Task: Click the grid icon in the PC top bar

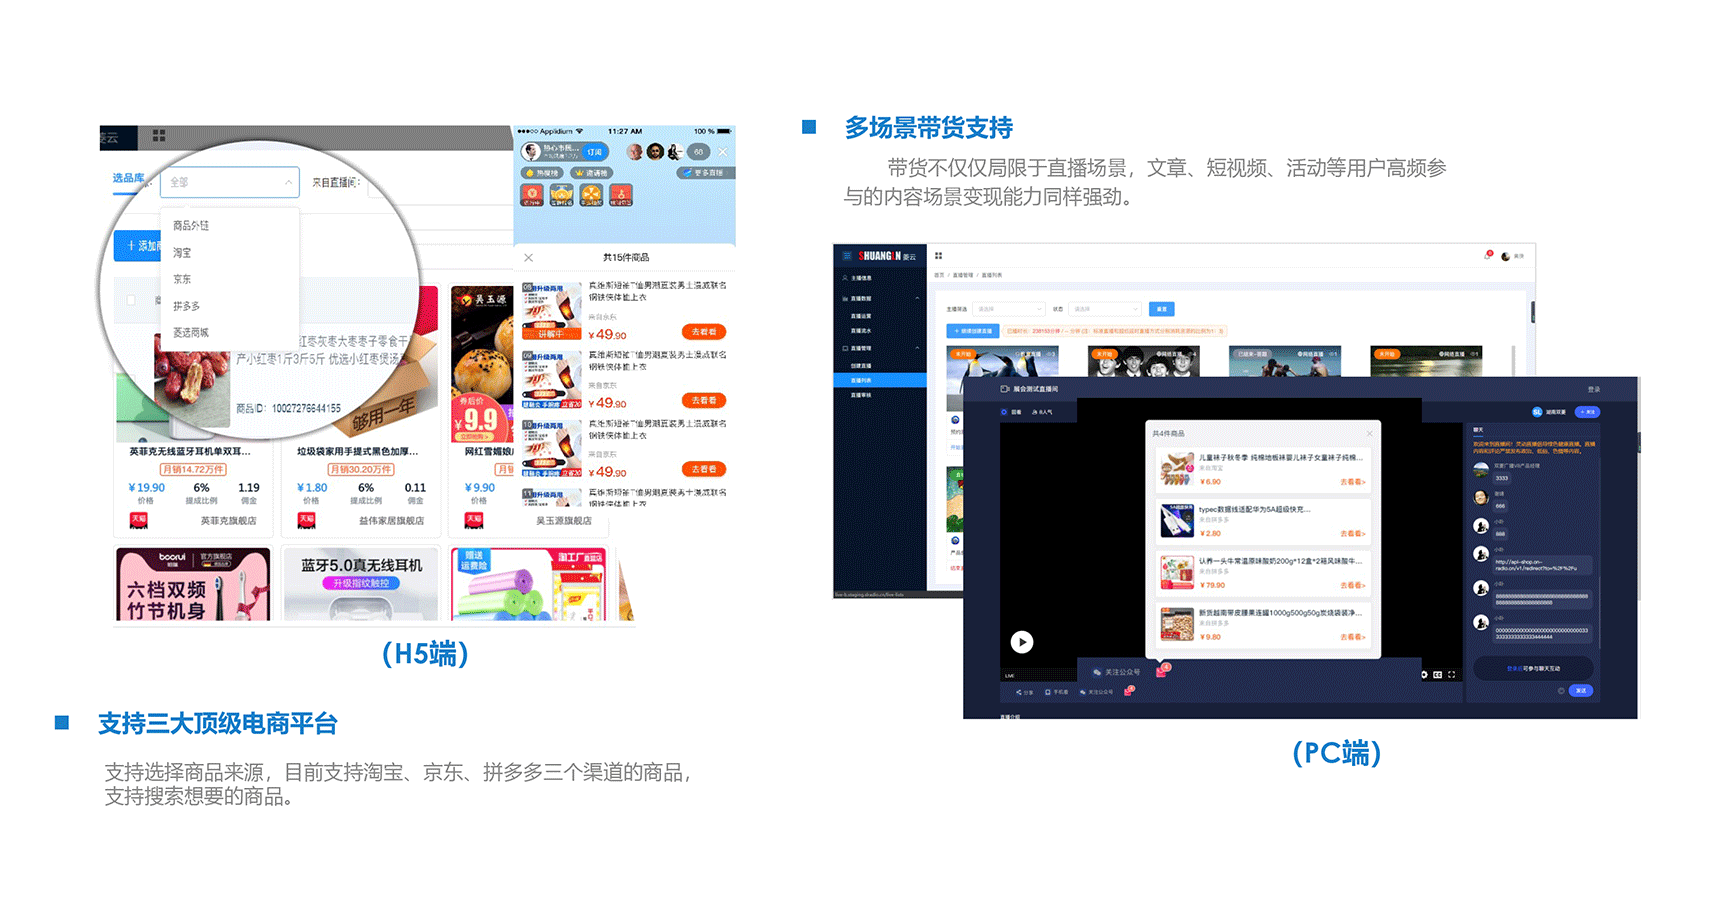Action: point(939,256)
